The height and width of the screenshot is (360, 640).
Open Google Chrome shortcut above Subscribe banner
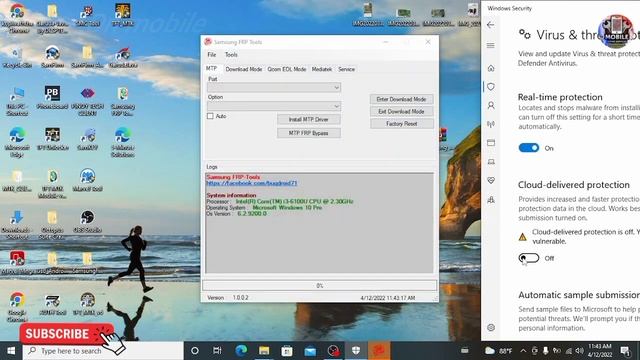[x=17, y=307]
